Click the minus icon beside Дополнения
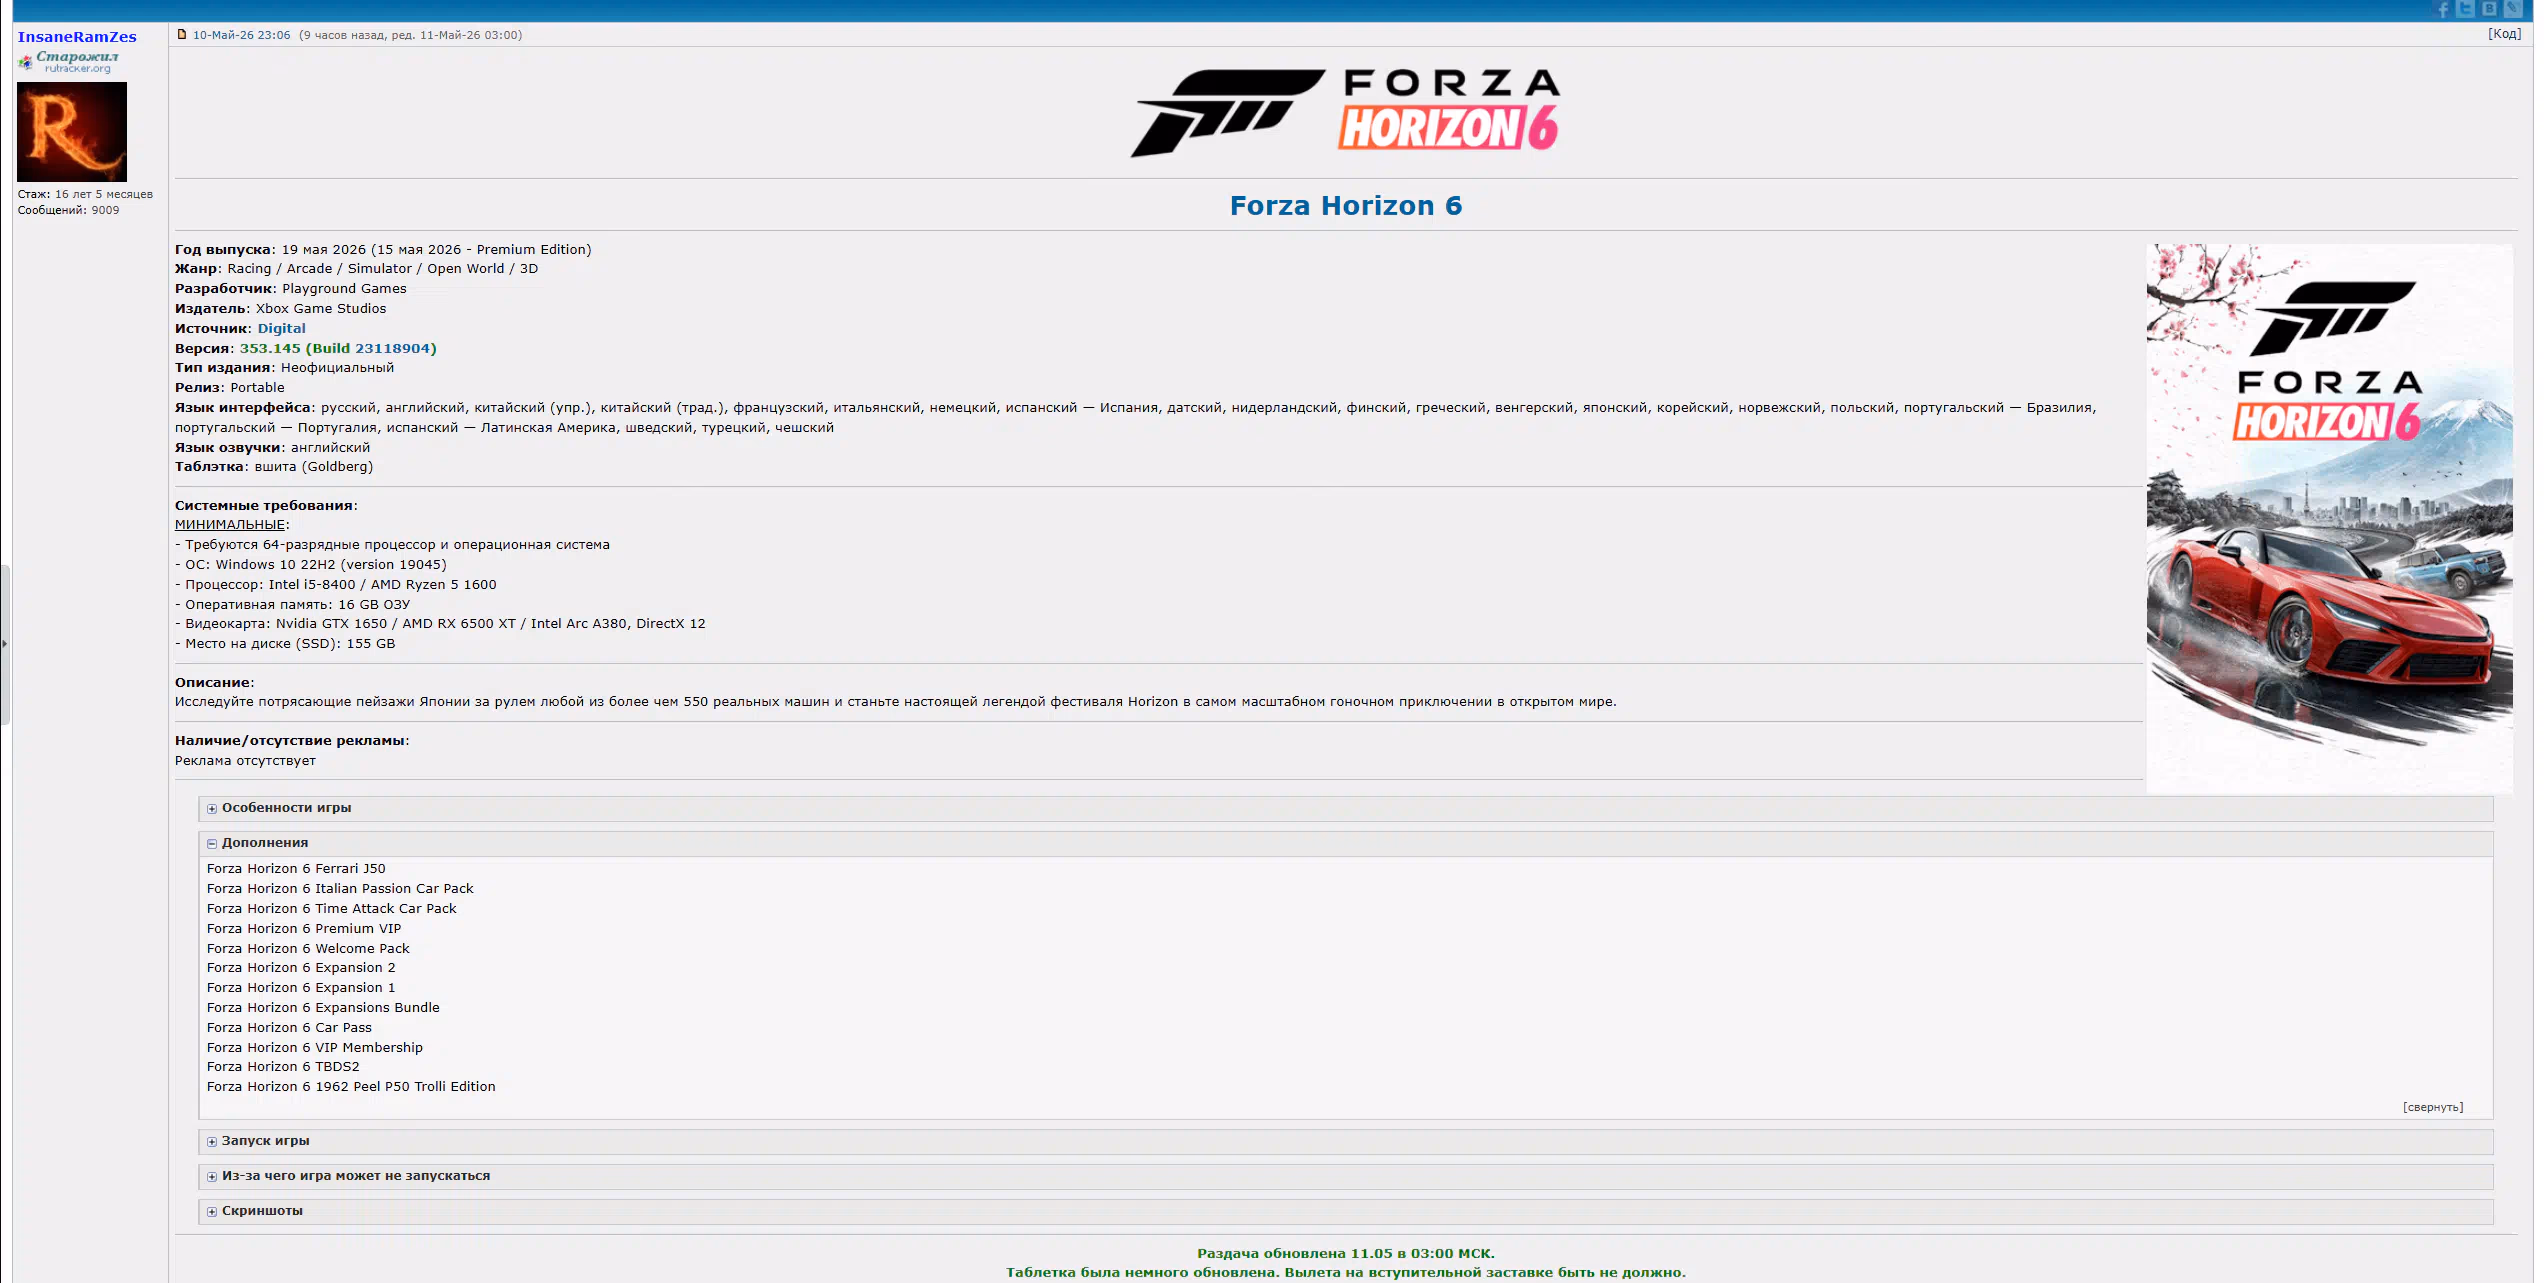2544x1283 pixels. [x=212, y=843]
